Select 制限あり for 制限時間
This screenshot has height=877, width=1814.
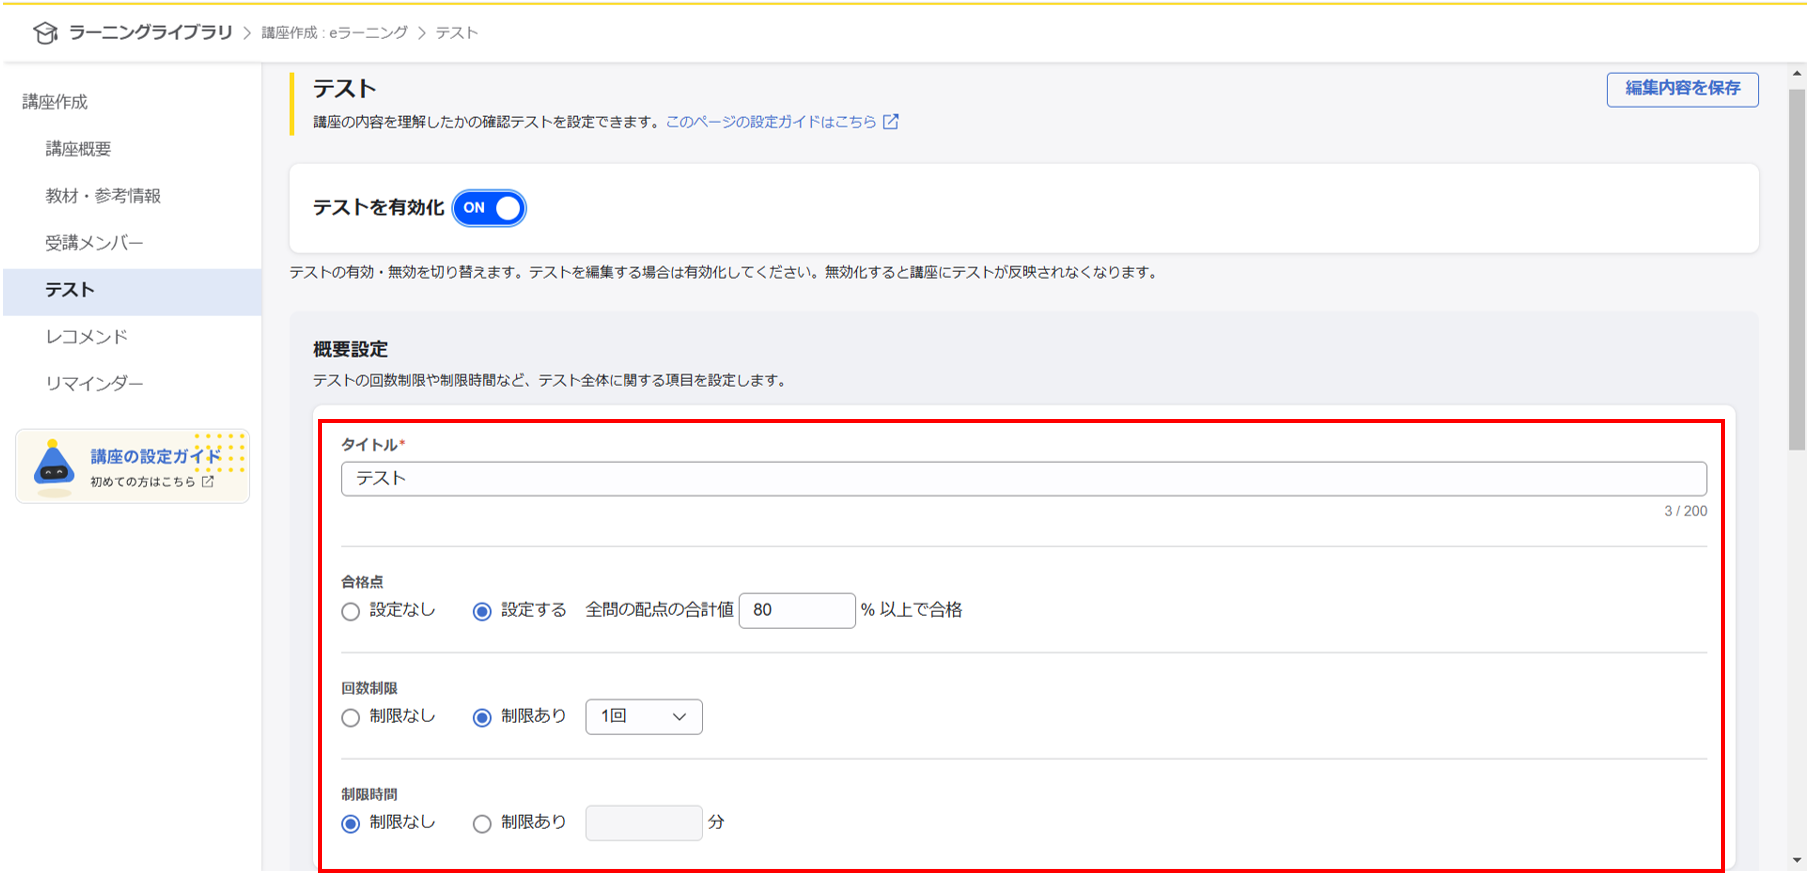click(x=482, y=823)
